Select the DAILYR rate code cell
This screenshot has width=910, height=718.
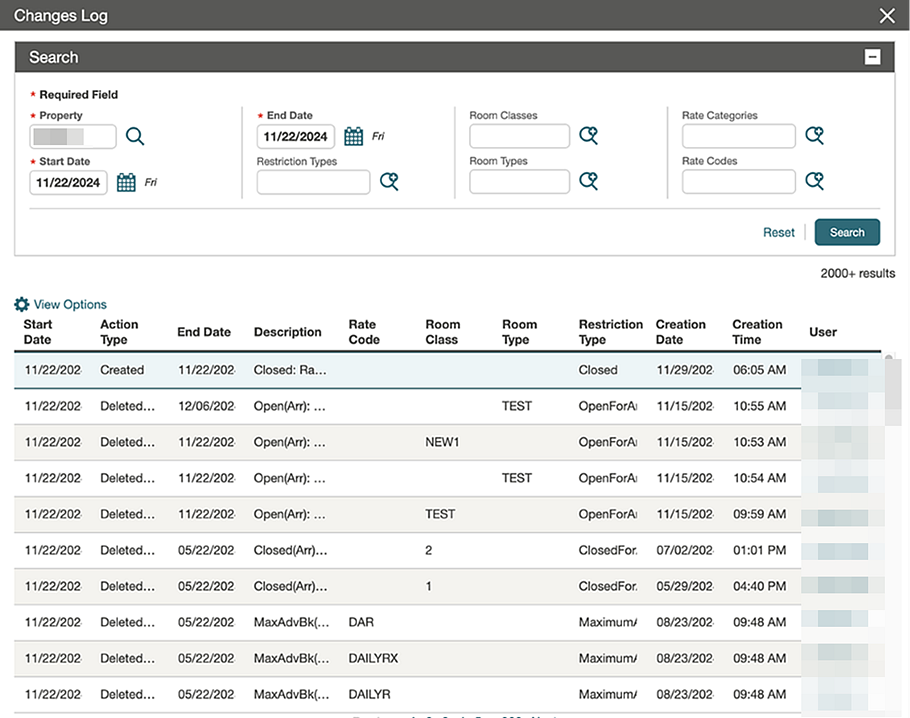(x=369, y=694)
